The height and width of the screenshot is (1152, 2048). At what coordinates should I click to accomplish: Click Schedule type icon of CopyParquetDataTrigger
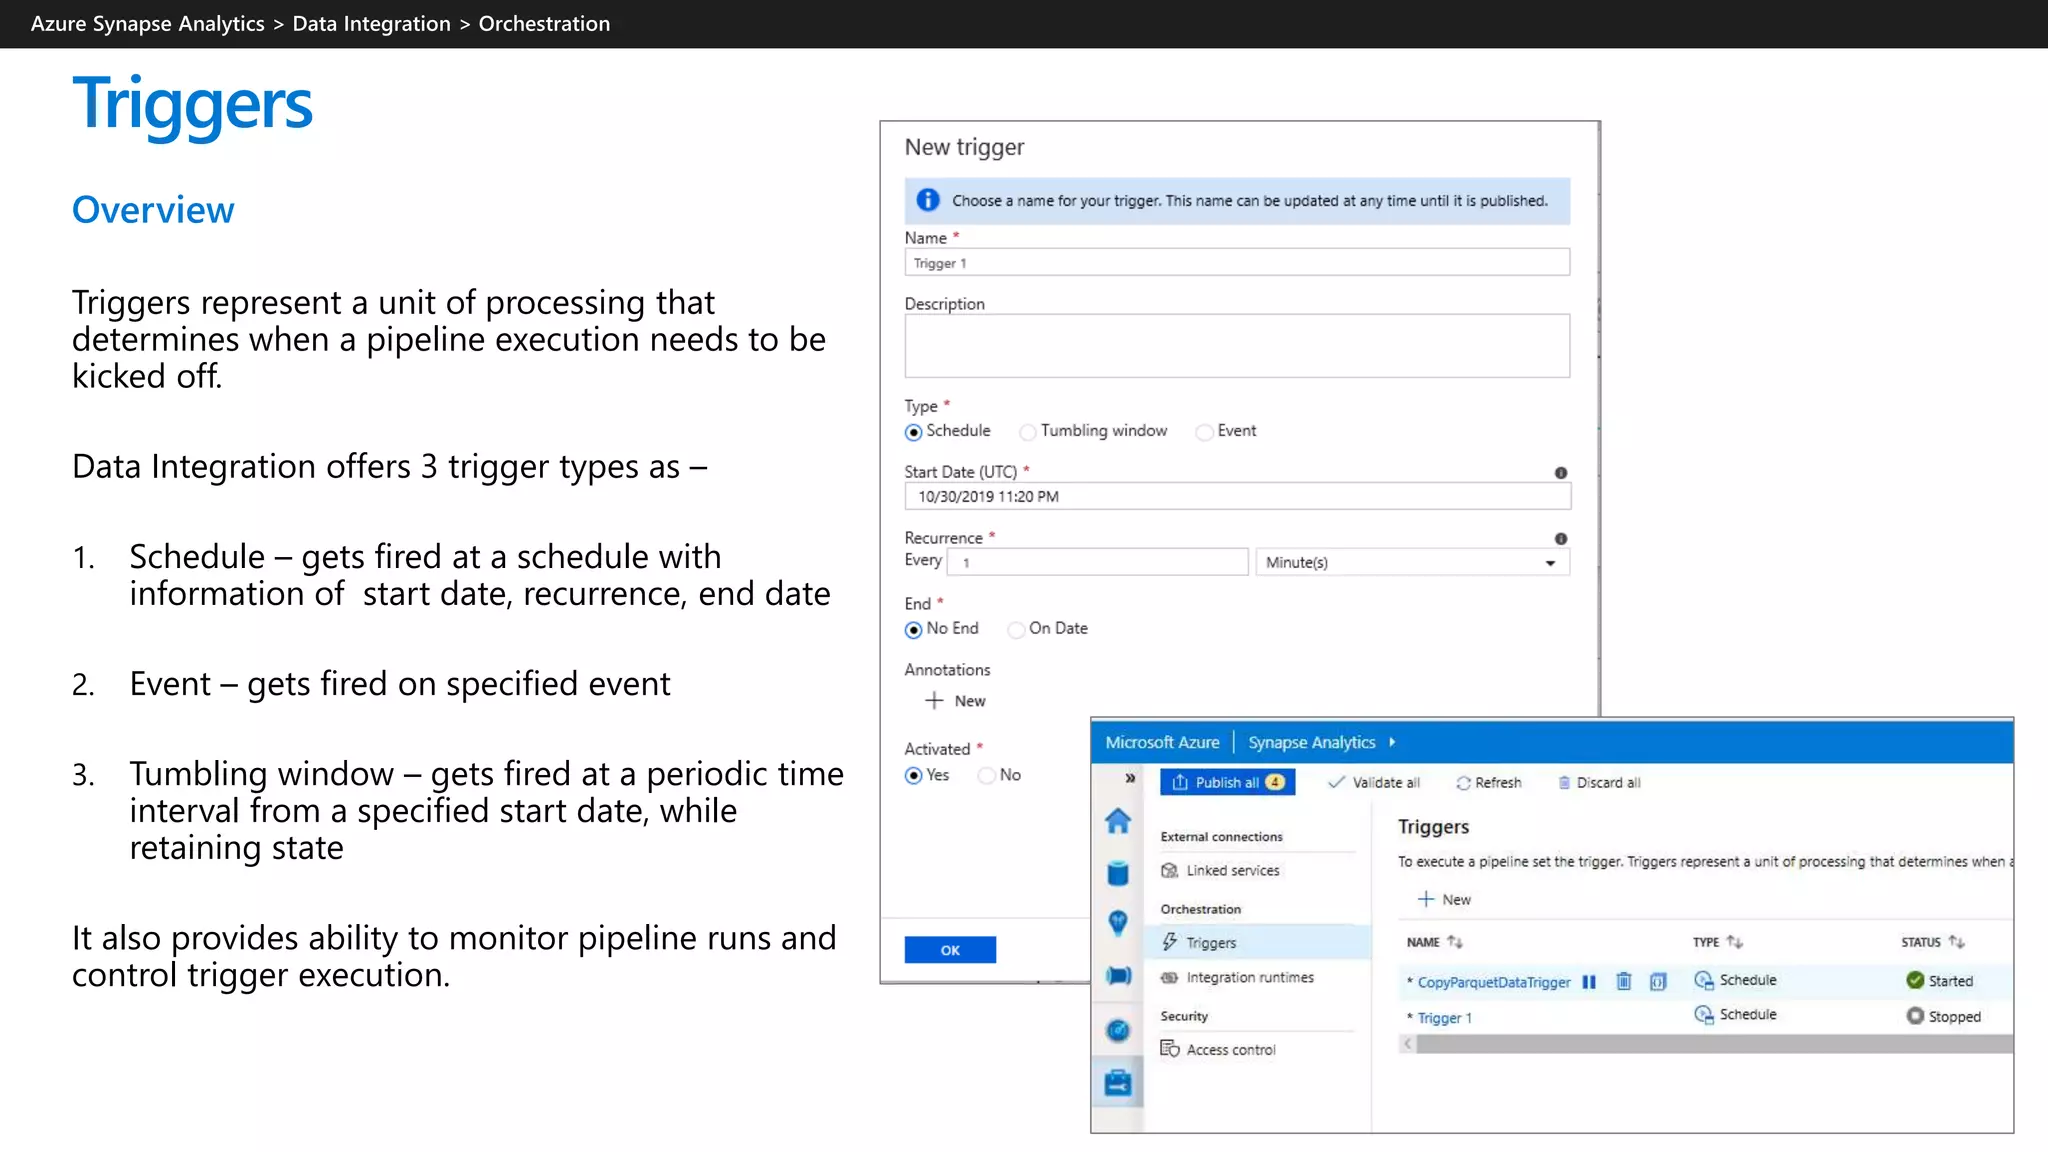pyautogui.click(x=1704, y=981)
